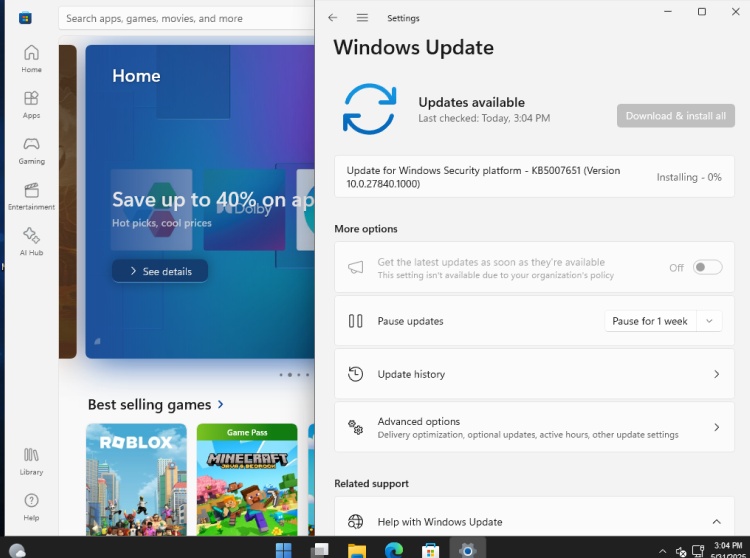This screenshot has height=558, width=750.
Task: Collapse Help with Windows Update section
Action: (716, 521)
